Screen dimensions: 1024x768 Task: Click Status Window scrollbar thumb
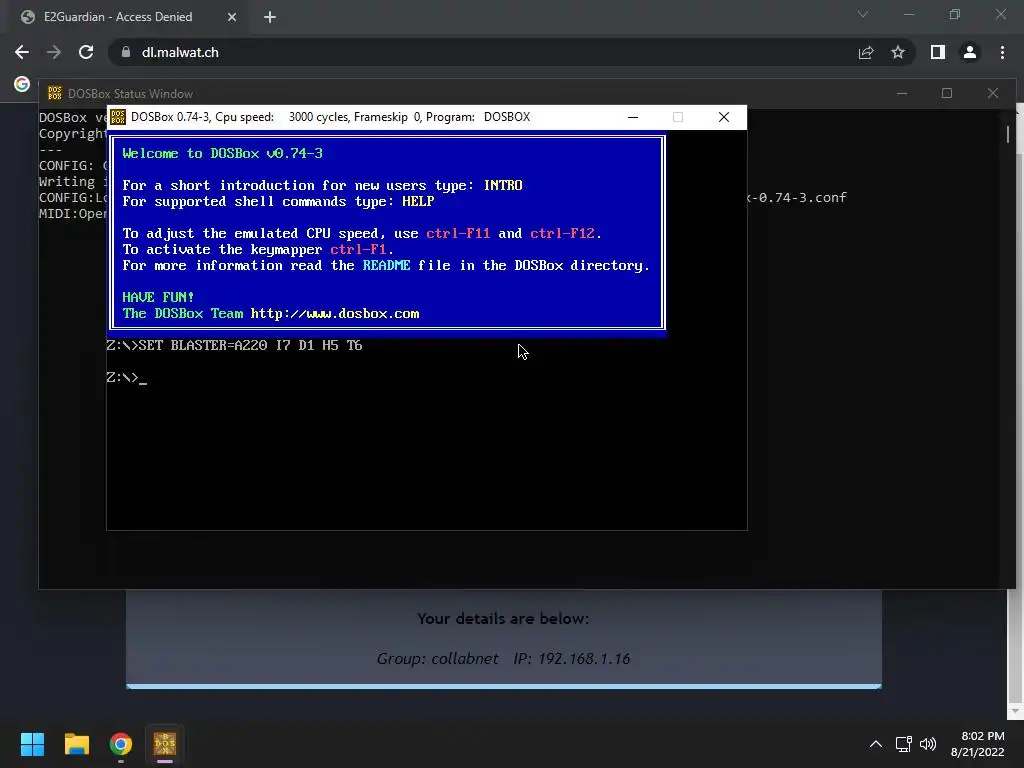[x=1008, y=134]
